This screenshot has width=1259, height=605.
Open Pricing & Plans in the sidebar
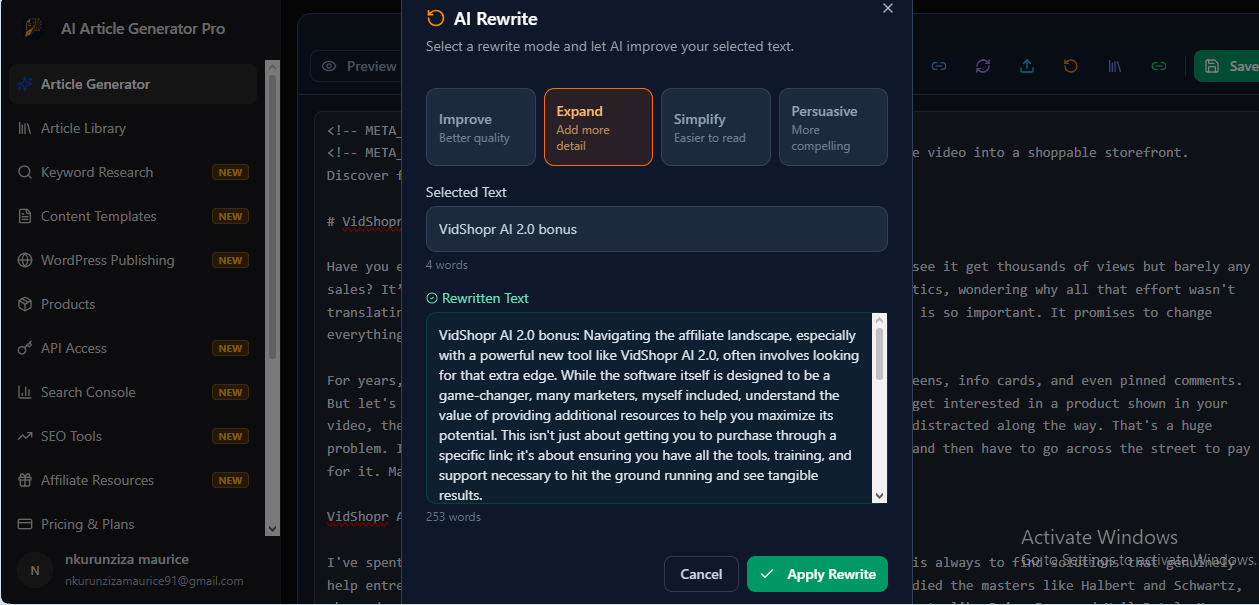coord(133,524)
